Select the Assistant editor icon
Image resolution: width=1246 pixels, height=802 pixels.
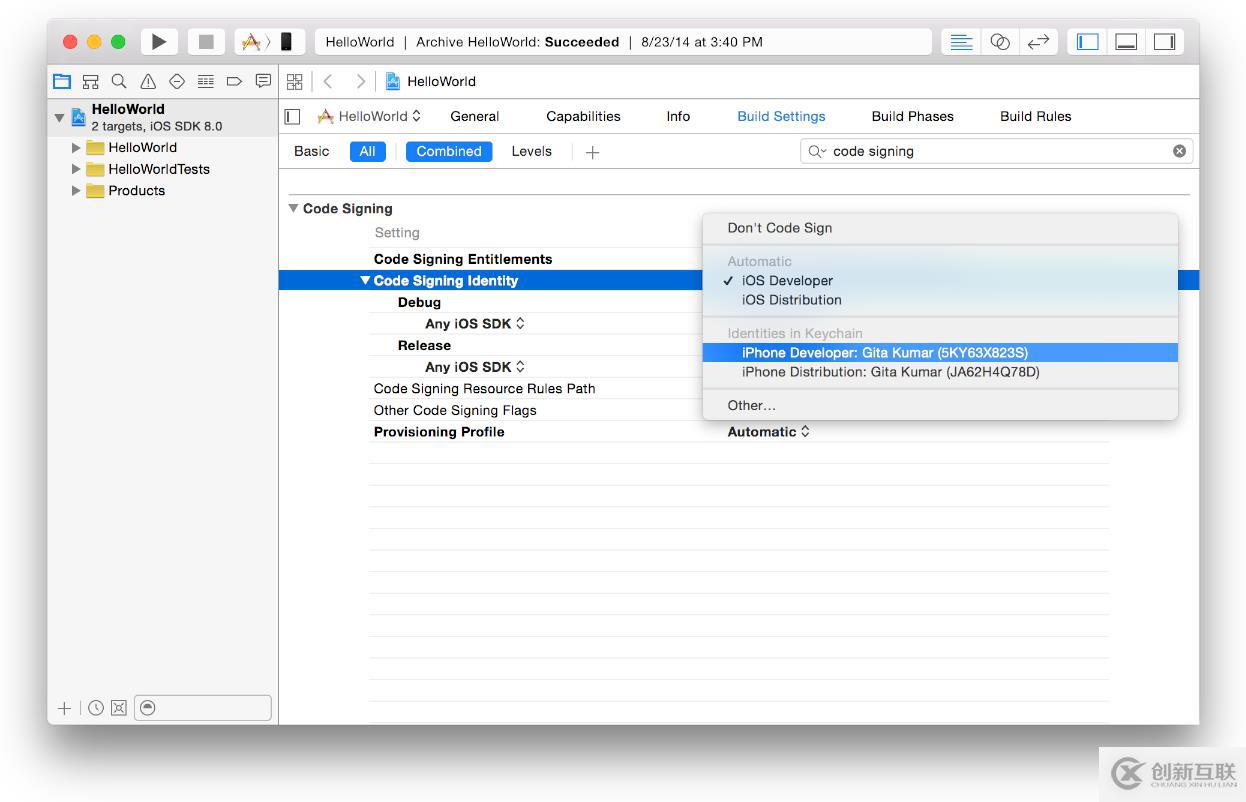click(x=1000, y=42)
